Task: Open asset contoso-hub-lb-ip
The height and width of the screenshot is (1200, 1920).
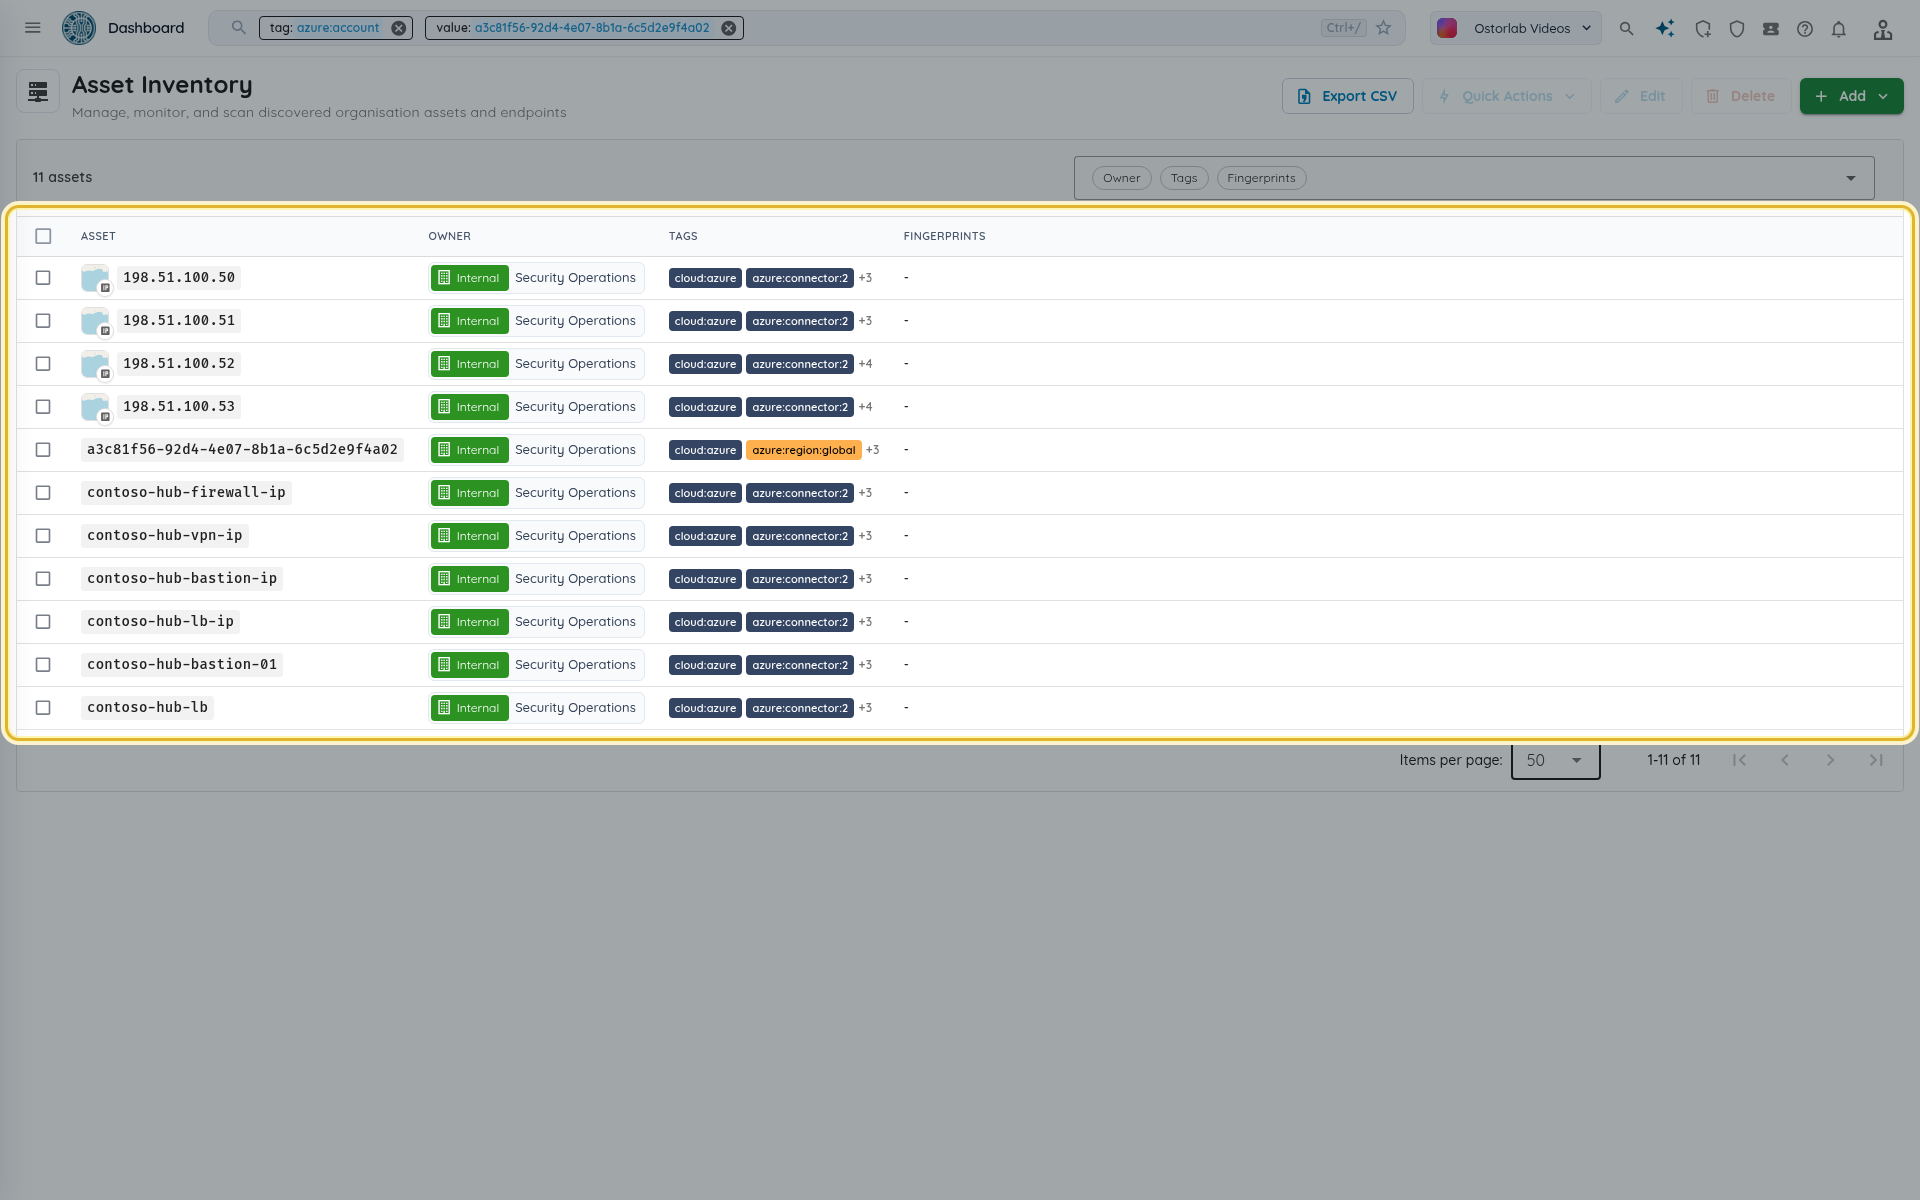Action: pos(160,622)
